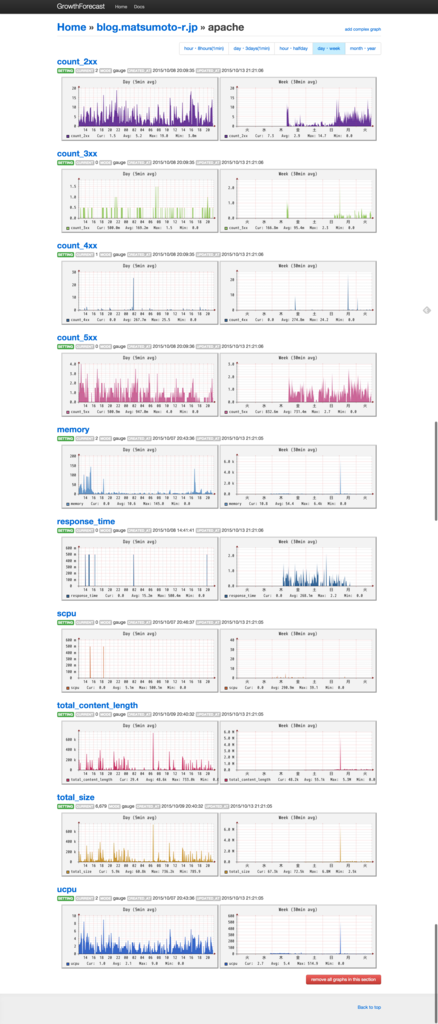Viewport: 438px width, 1024px height.
Task: Open the total_content_length graph title link
Action: pos(97,706)
